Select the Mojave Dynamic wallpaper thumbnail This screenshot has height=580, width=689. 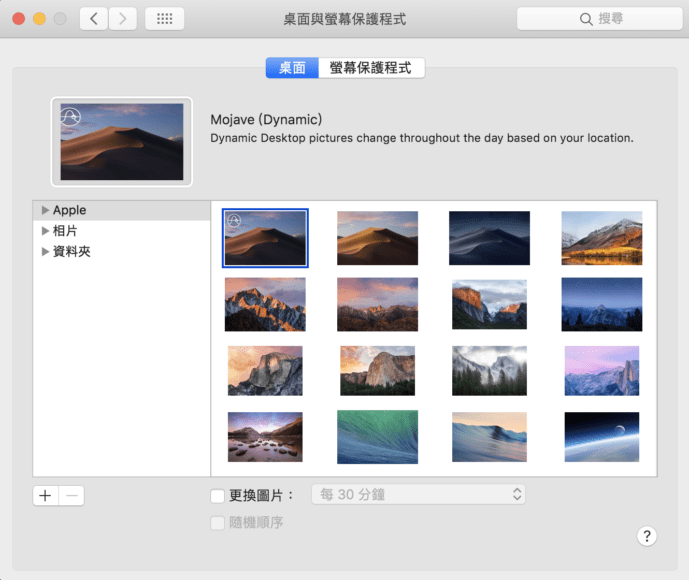265,238
